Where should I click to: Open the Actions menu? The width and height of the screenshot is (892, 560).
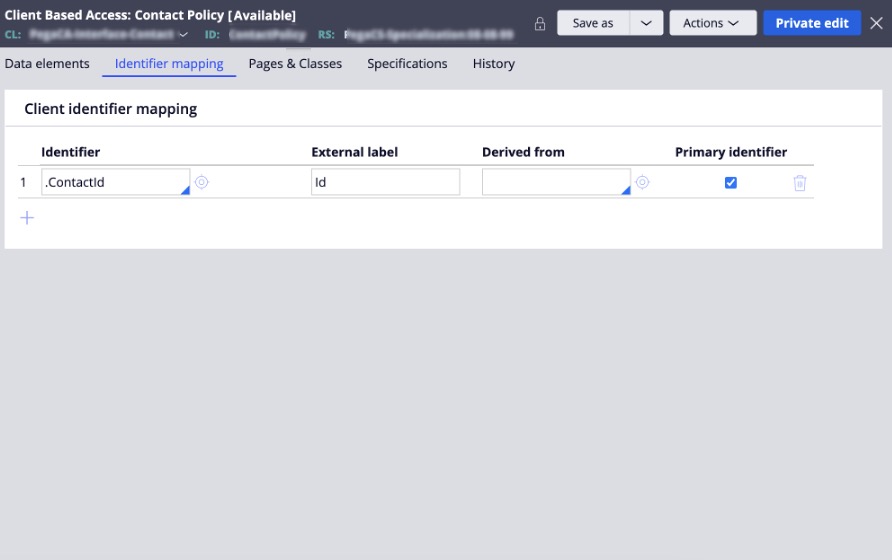[711, 23]
